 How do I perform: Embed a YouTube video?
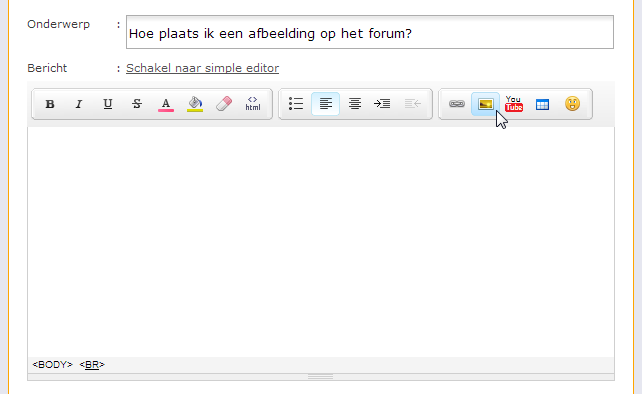pyautogui.click(x=514, y=104)
